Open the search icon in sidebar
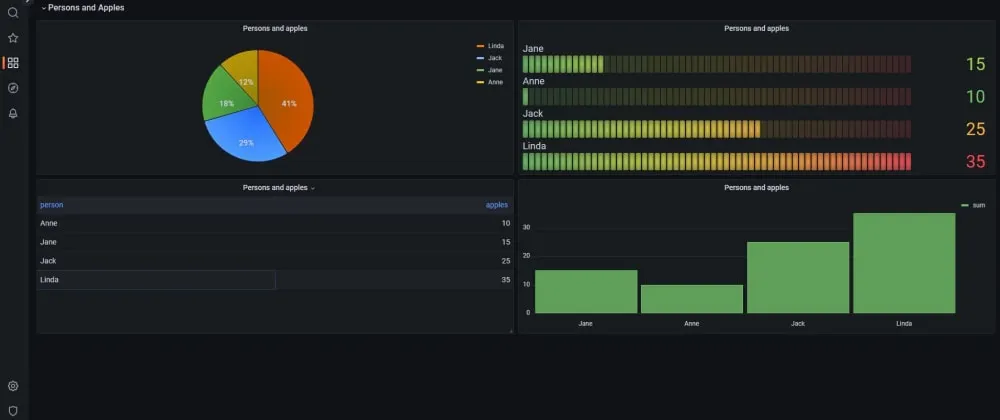This screenshot has width=1000, height=420. (x=13, y=13)
